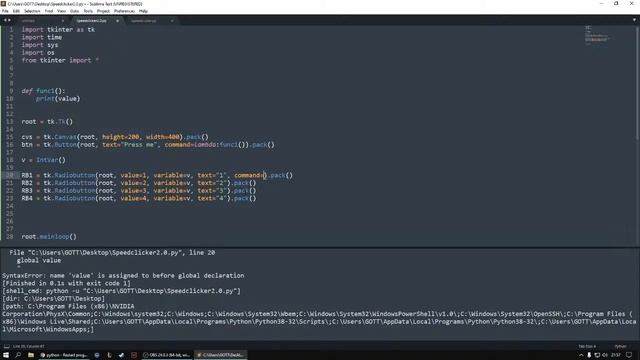This screenshot has width=640, height=360.
Task: Place cursor on 'import tkinter as tk' line
Action: pos(58,30)
